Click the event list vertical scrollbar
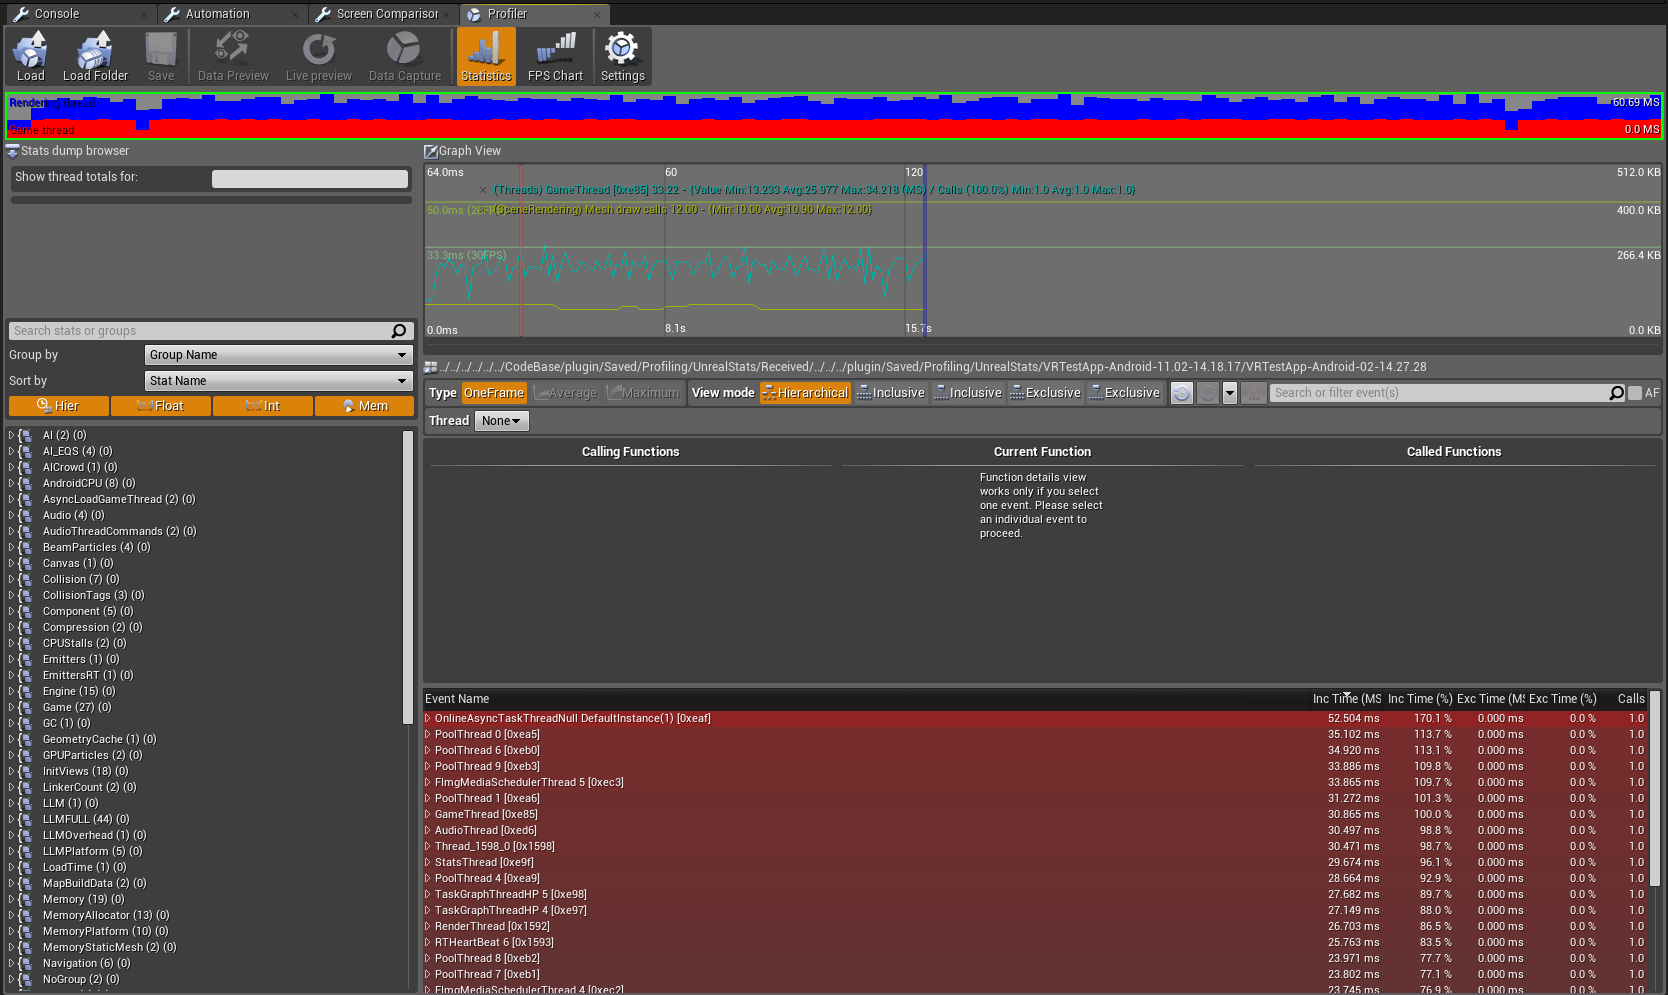The width and height of the screenshot is (1668, 995). click(x=1654, y=788)
